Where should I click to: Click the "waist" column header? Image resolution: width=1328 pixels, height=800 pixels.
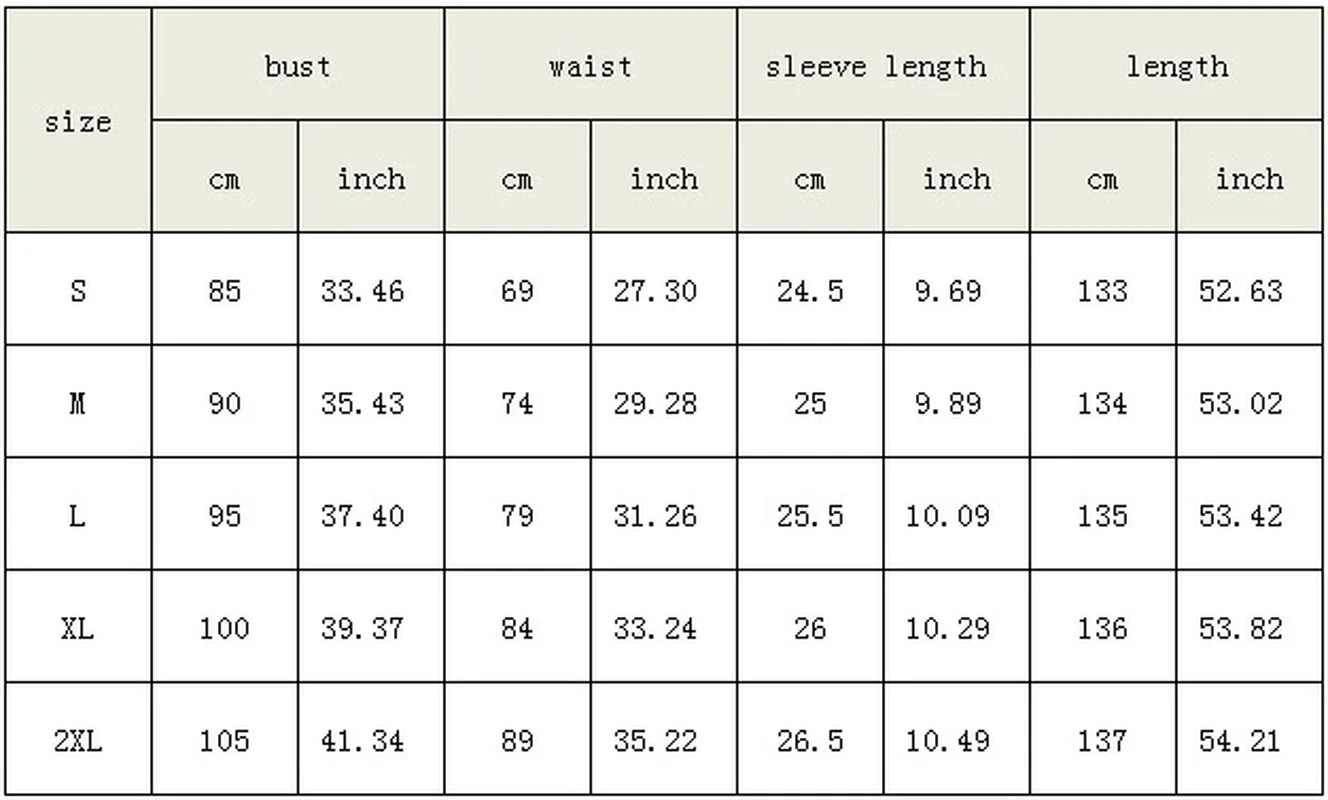click(x=590, y=66)
